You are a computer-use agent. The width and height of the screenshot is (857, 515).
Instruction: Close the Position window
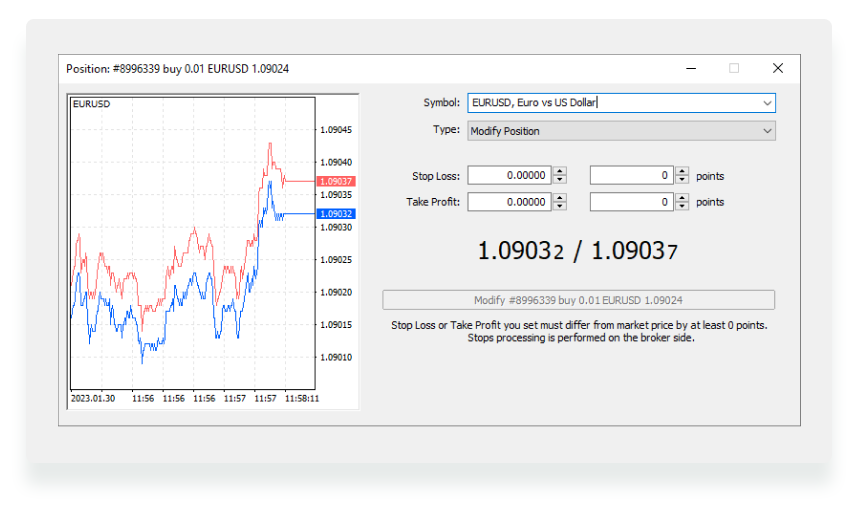pyautogui.click(x=778, y=68)
